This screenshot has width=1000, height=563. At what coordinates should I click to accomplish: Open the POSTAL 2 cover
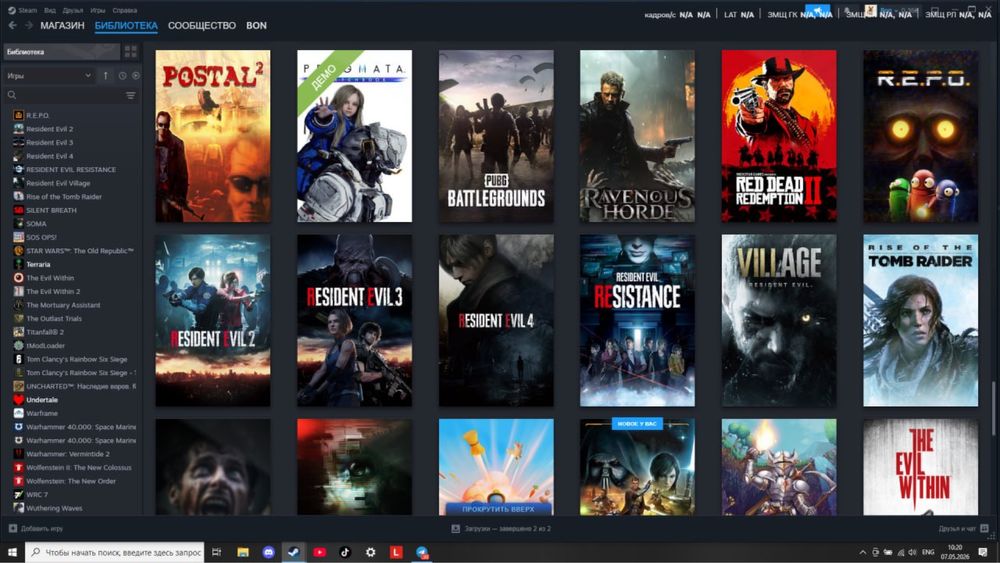coord(213,136)
